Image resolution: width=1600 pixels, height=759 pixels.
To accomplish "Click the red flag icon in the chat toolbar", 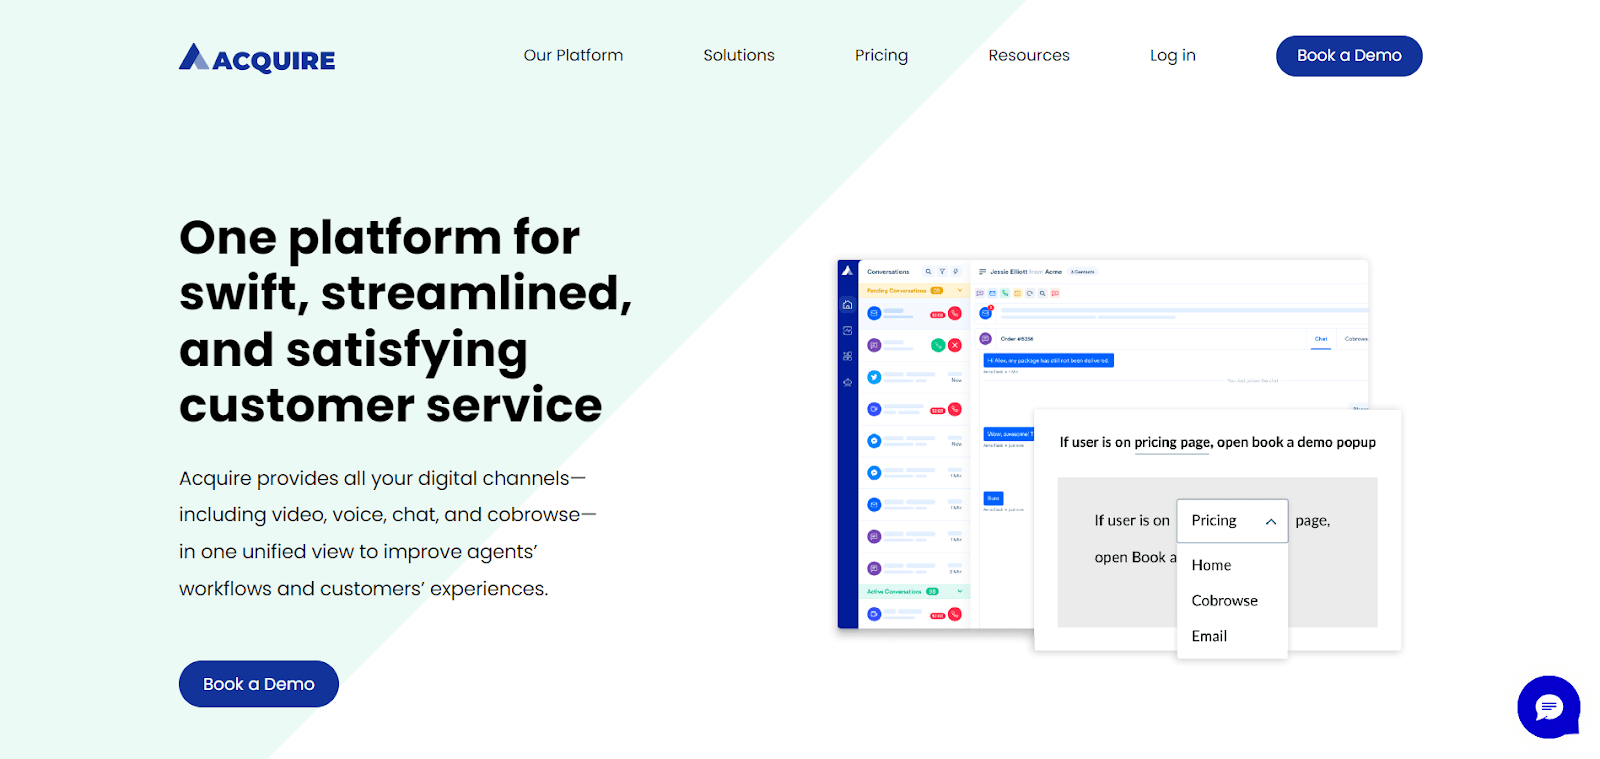I will pyautogui.click(x=1055, y=293).
